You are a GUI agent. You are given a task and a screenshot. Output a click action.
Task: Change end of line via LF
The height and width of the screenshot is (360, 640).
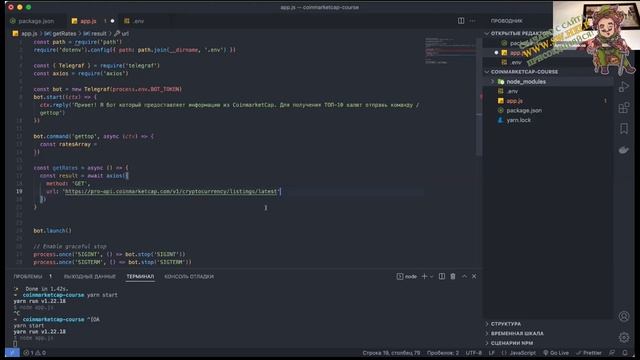(491, 353)
